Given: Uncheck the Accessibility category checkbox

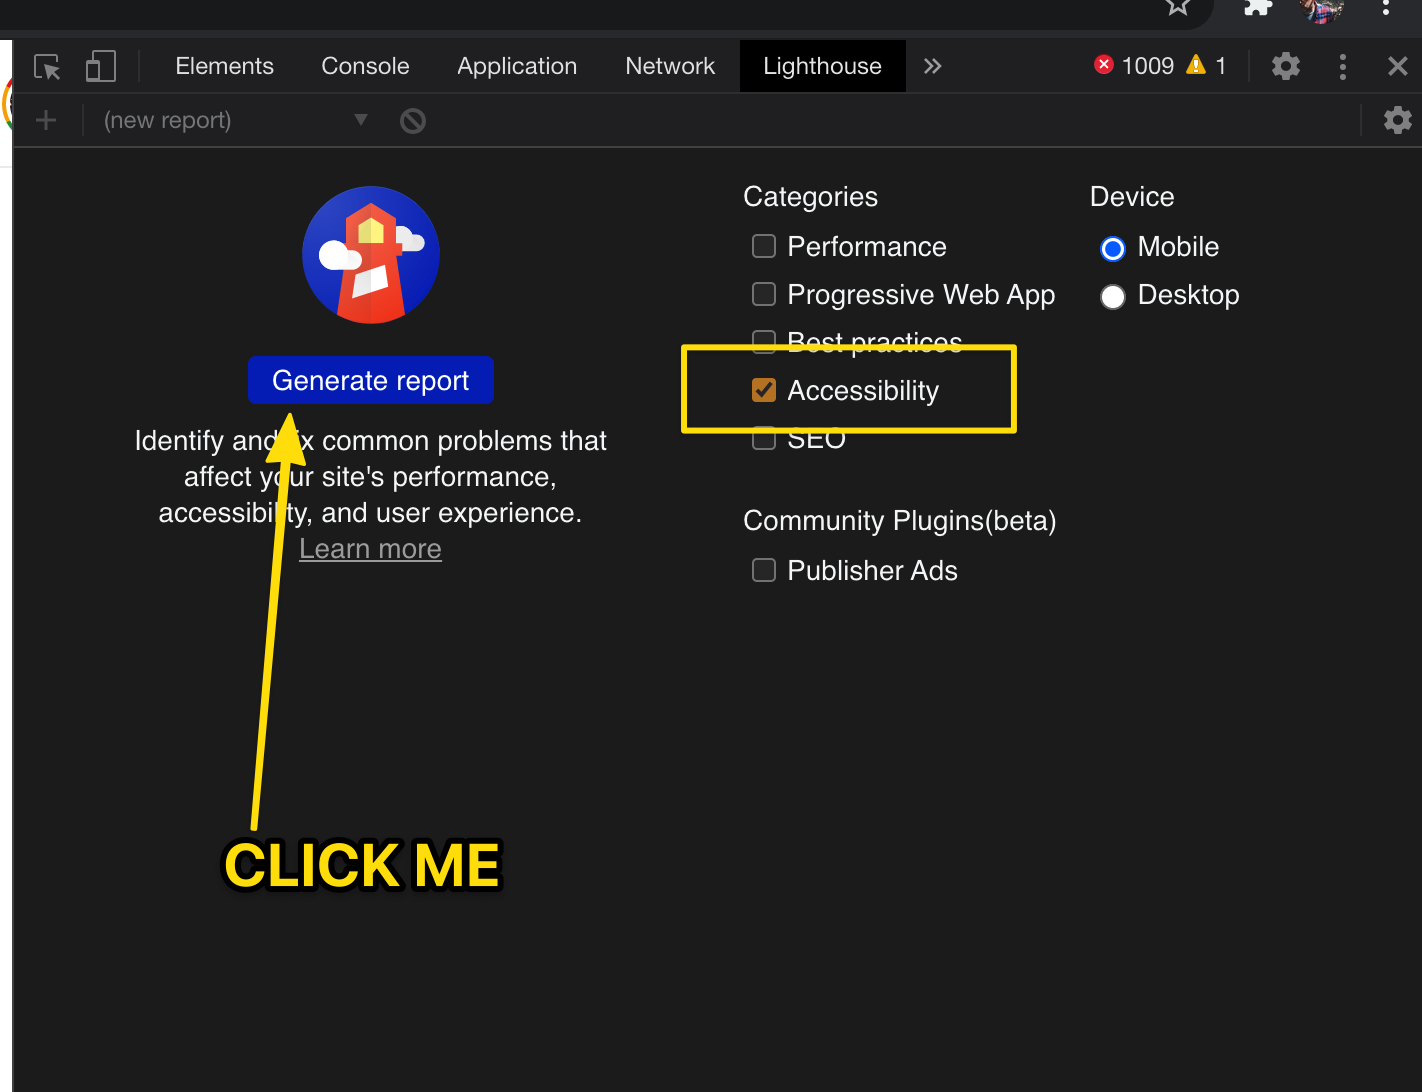Looking at the screenshot, I should pyautogui.click(x=764, y=390).
